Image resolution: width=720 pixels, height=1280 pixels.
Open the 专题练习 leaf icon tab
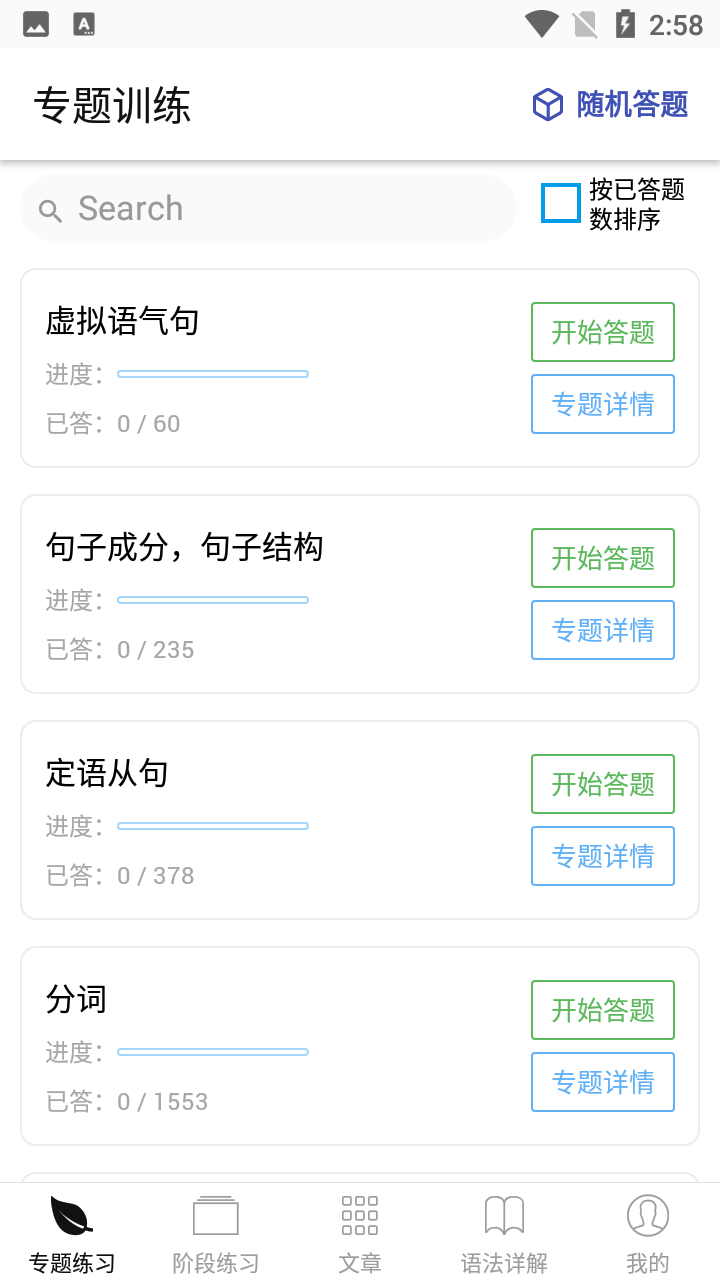[72, 1216]
